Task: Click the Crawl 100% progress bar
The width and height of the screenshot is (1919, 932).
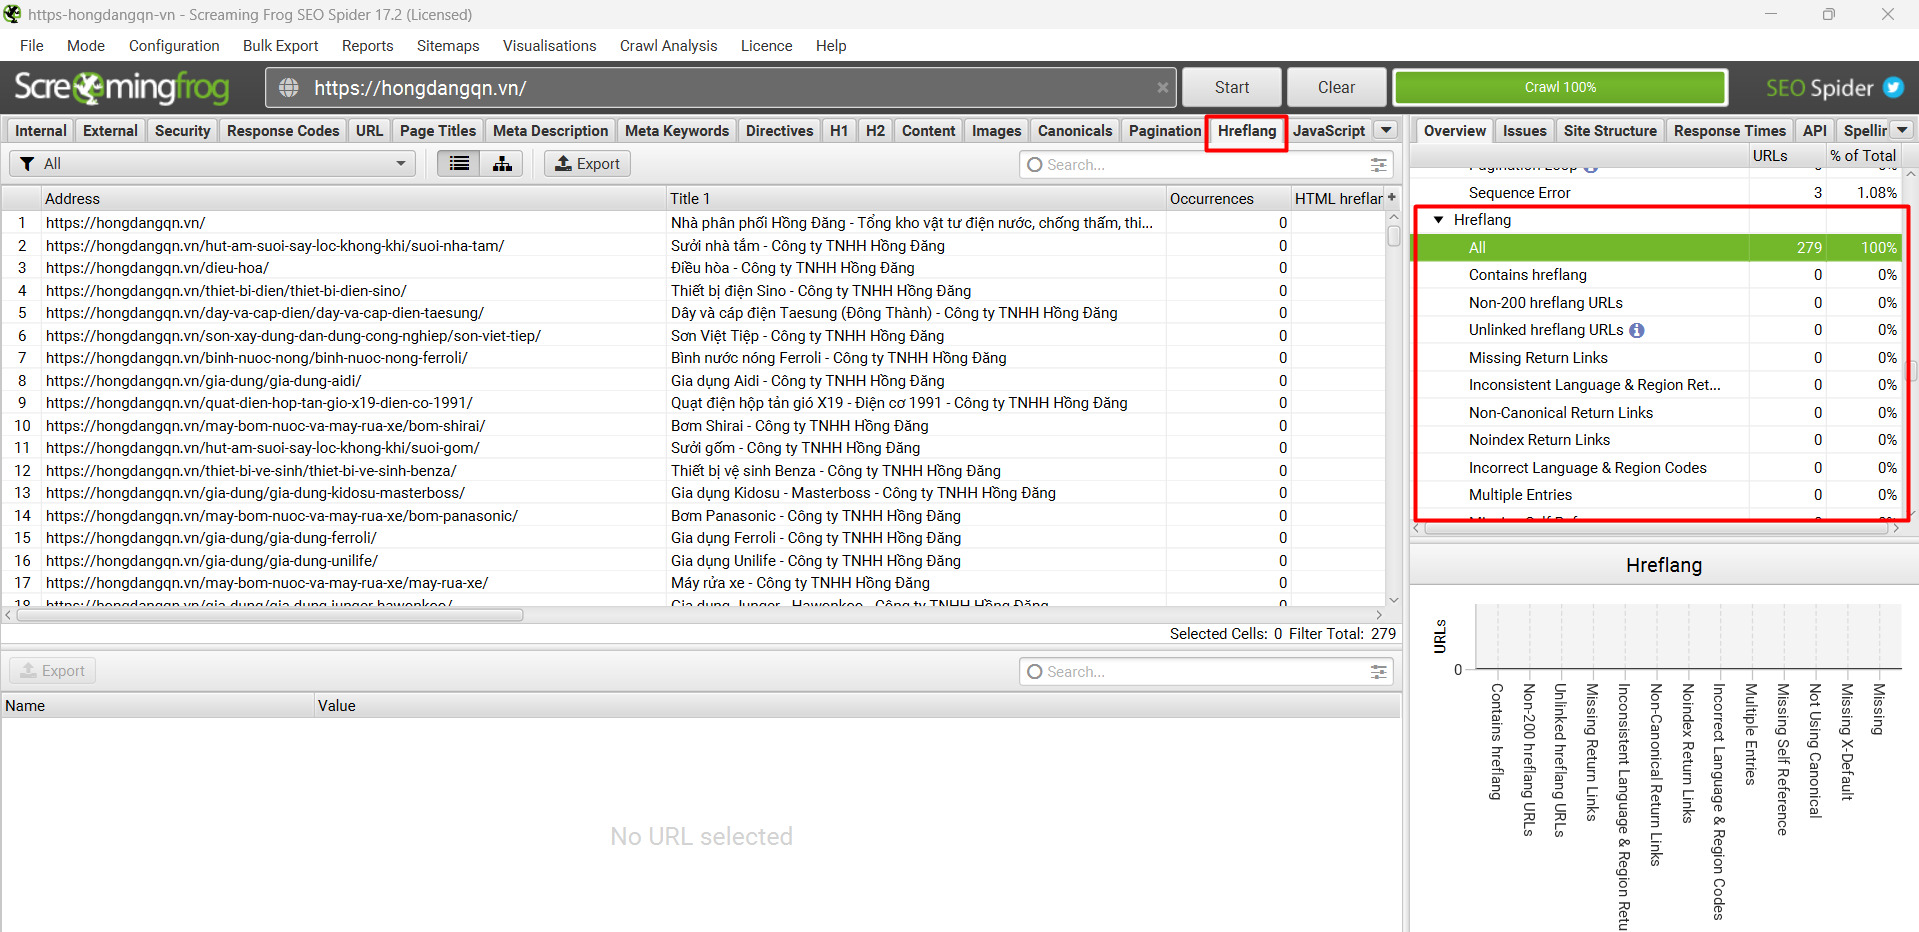Action: click(x=1560, y=88)
